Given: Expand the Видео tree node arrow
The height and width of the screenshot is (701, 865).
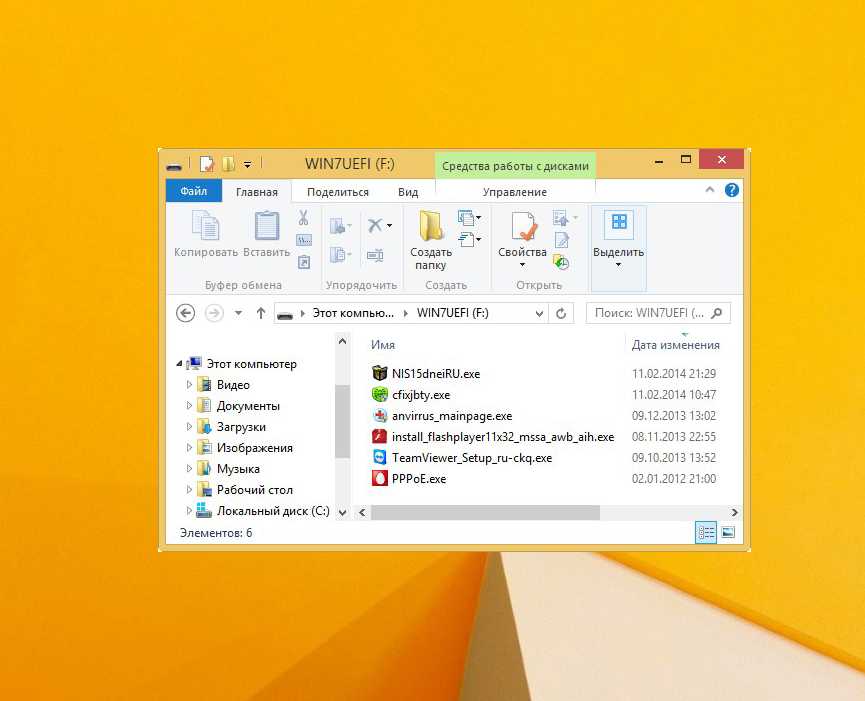Looking at the screenshot, I should pyautogui.click(x=188, y=385).
